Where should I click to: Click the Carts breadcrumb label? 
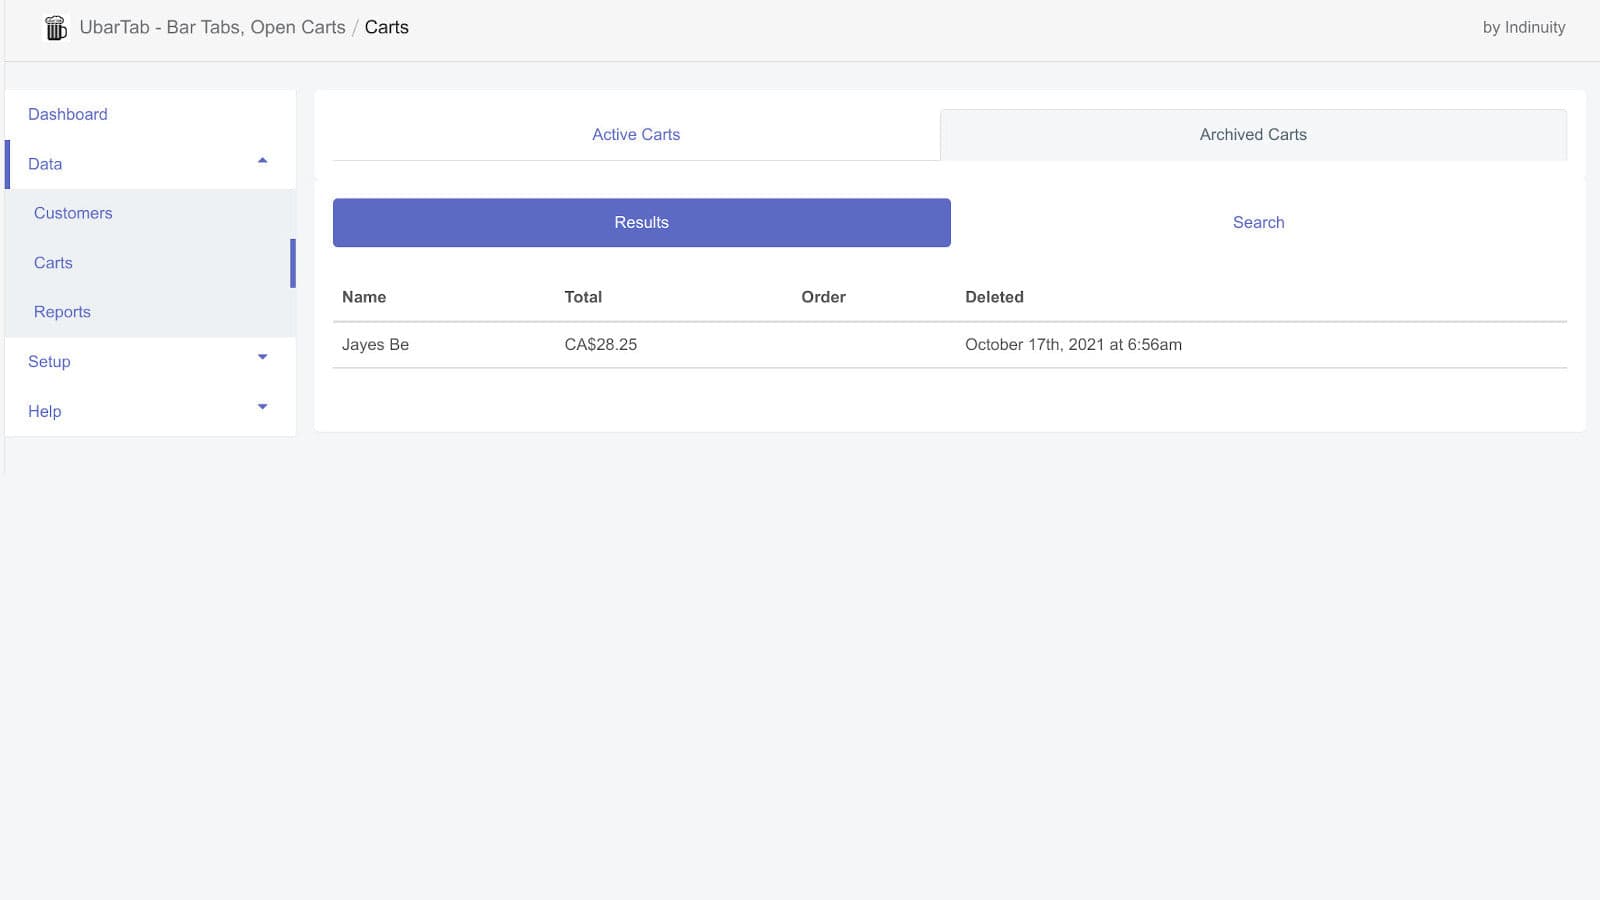pyautogui.click(x=387, y=27)
